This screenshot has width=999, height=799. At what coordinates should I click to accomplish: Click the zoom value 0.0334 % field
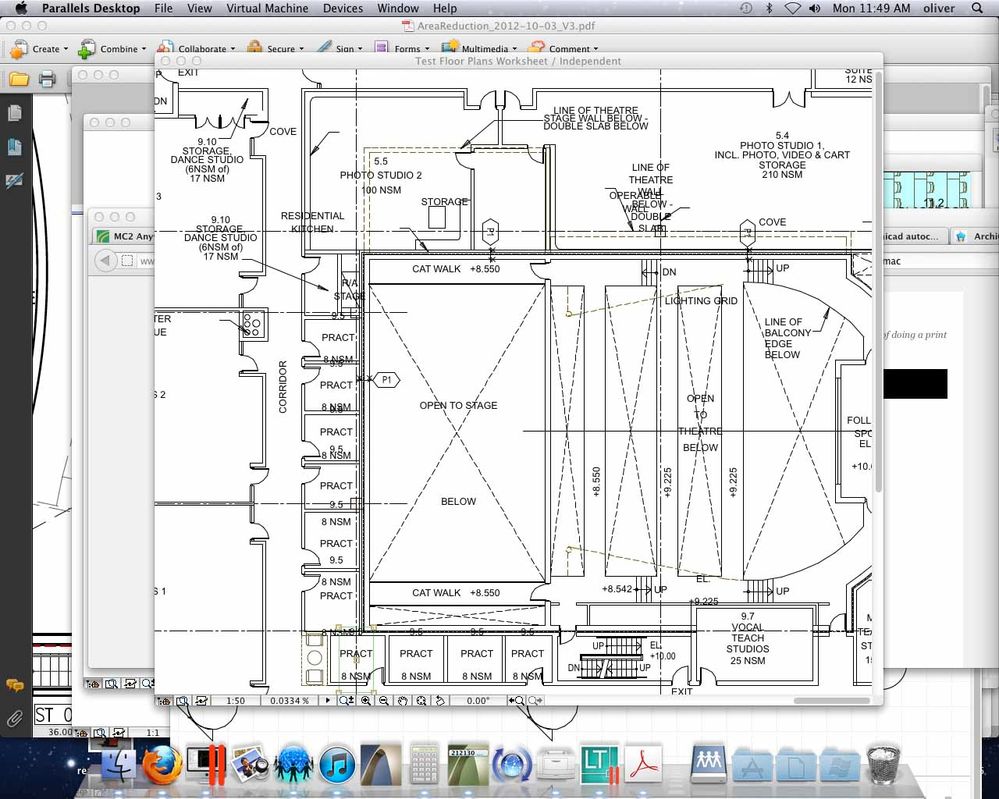289,700
